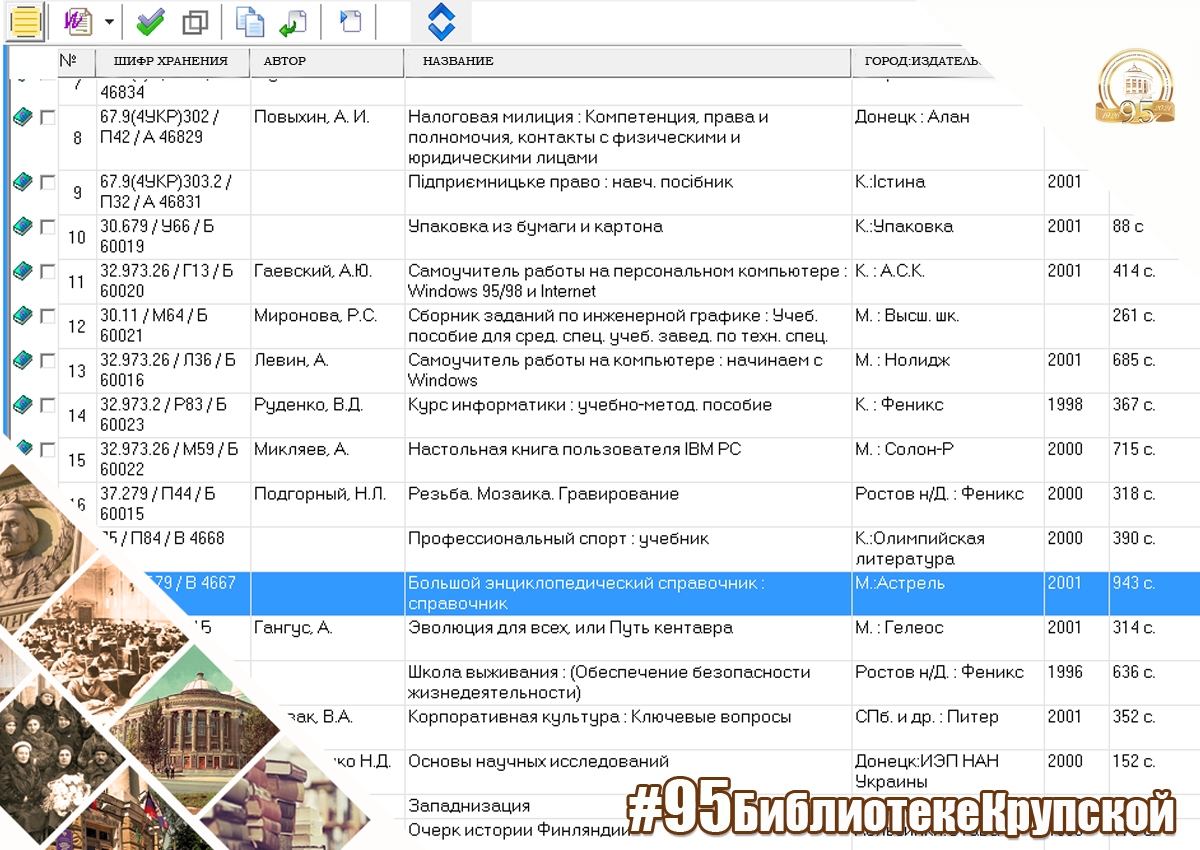Click the copy documents toolbar icon
This screenshot has height=850, width=1200.
coord(250,21)
